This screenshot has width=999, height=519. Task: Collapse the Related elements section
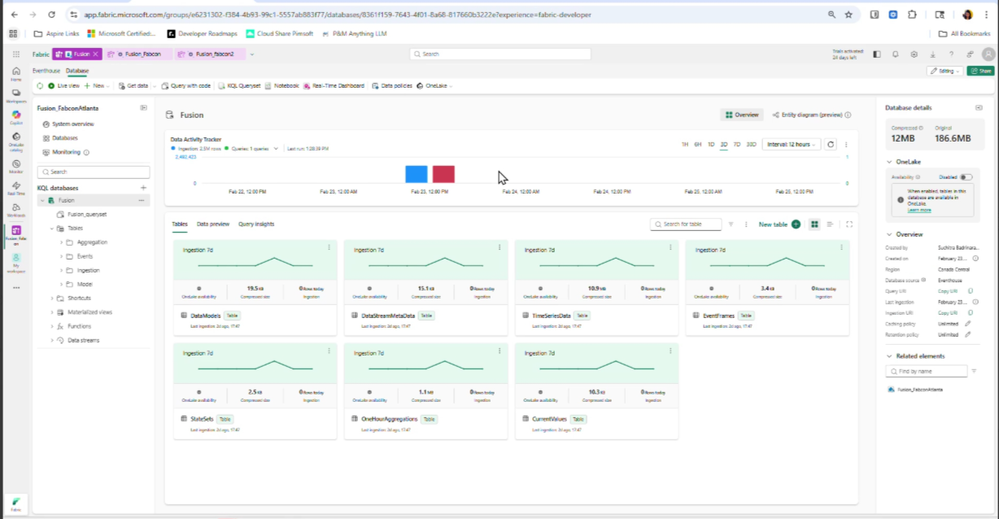pos(889,356)
